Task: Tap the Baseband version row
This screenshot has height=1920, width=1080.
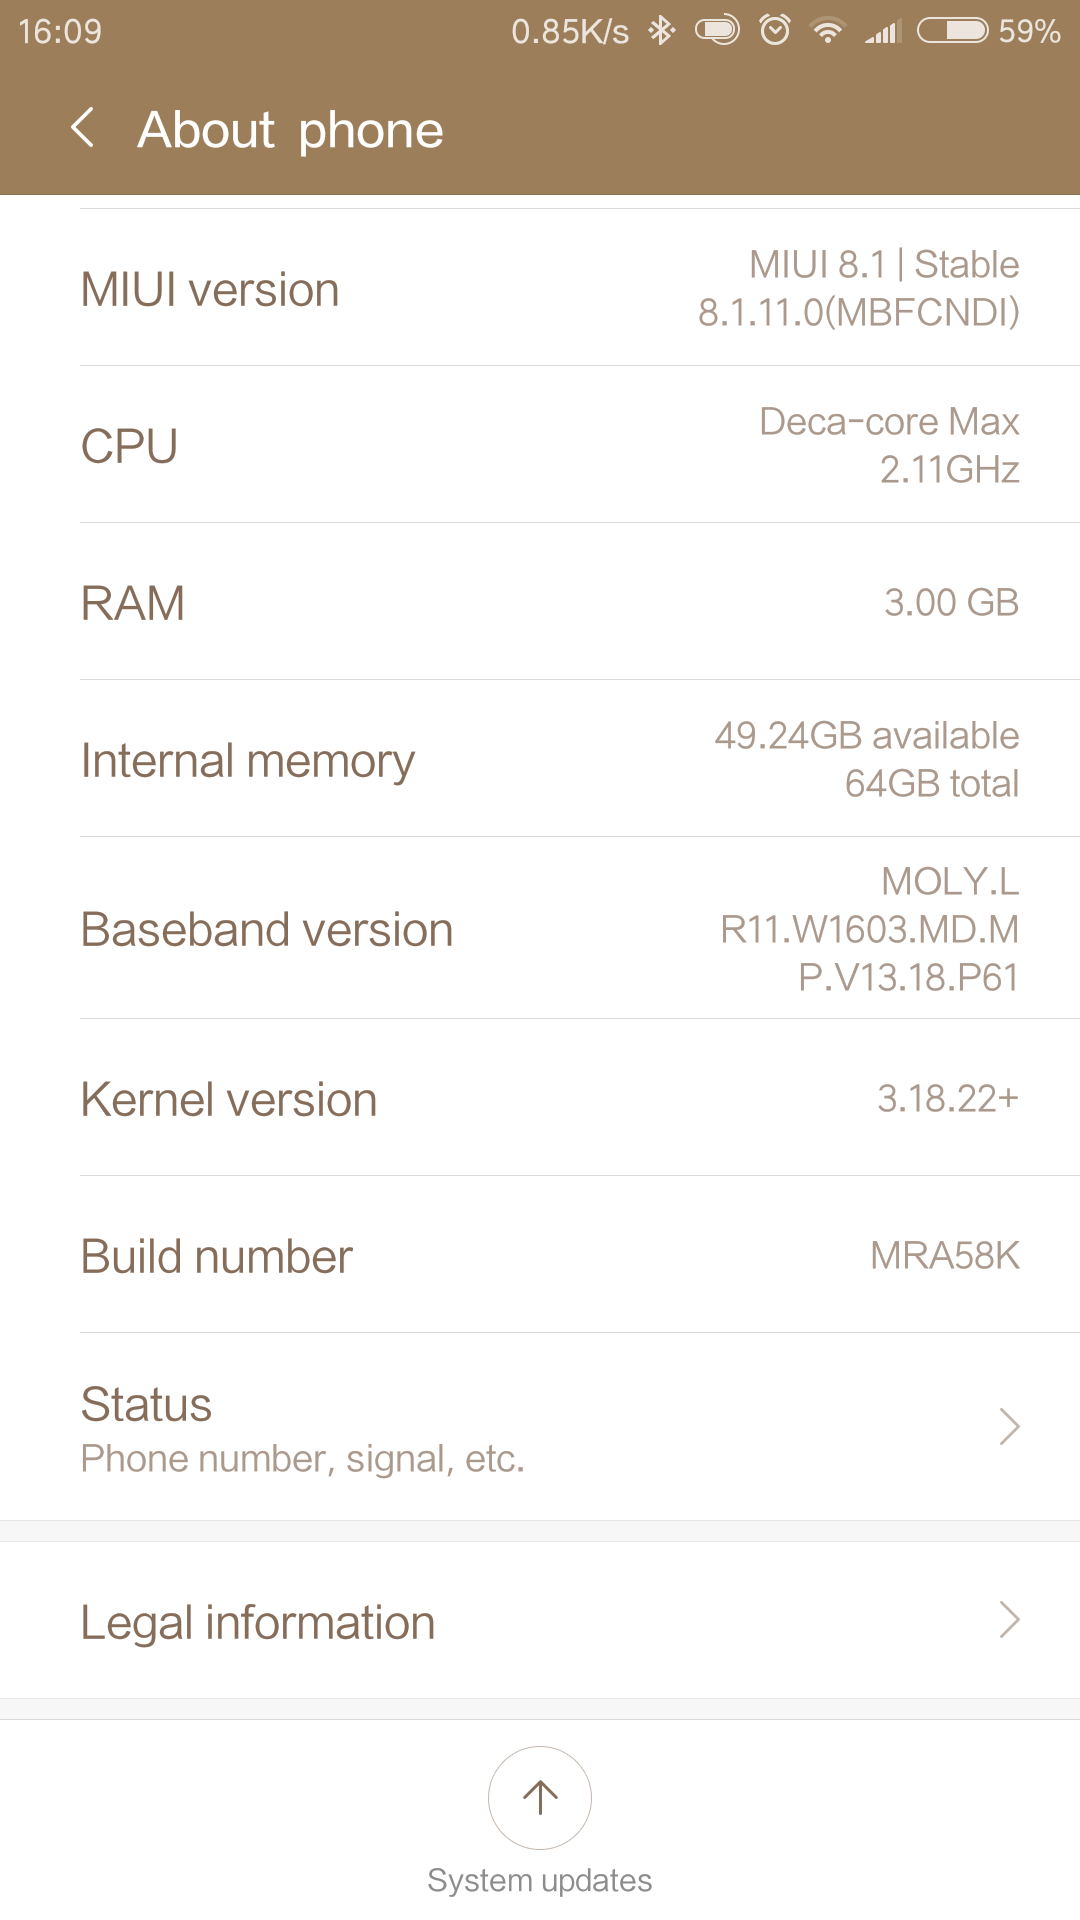Action: click(540, 929)
